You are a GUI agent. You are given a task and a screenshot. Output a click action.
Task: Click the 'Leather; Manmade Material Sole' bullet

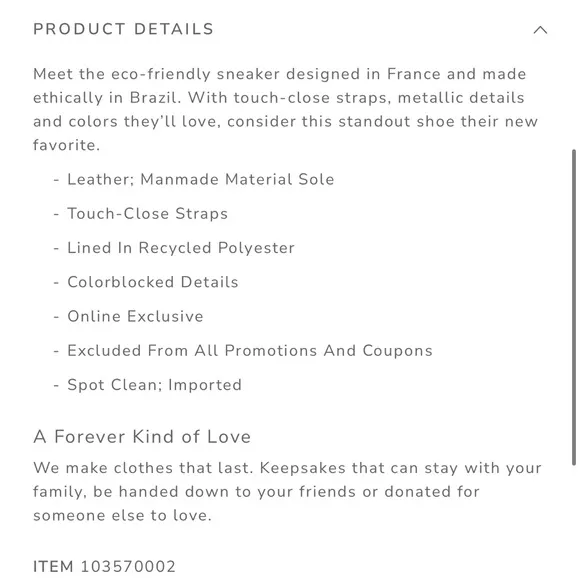pos(200,179)
